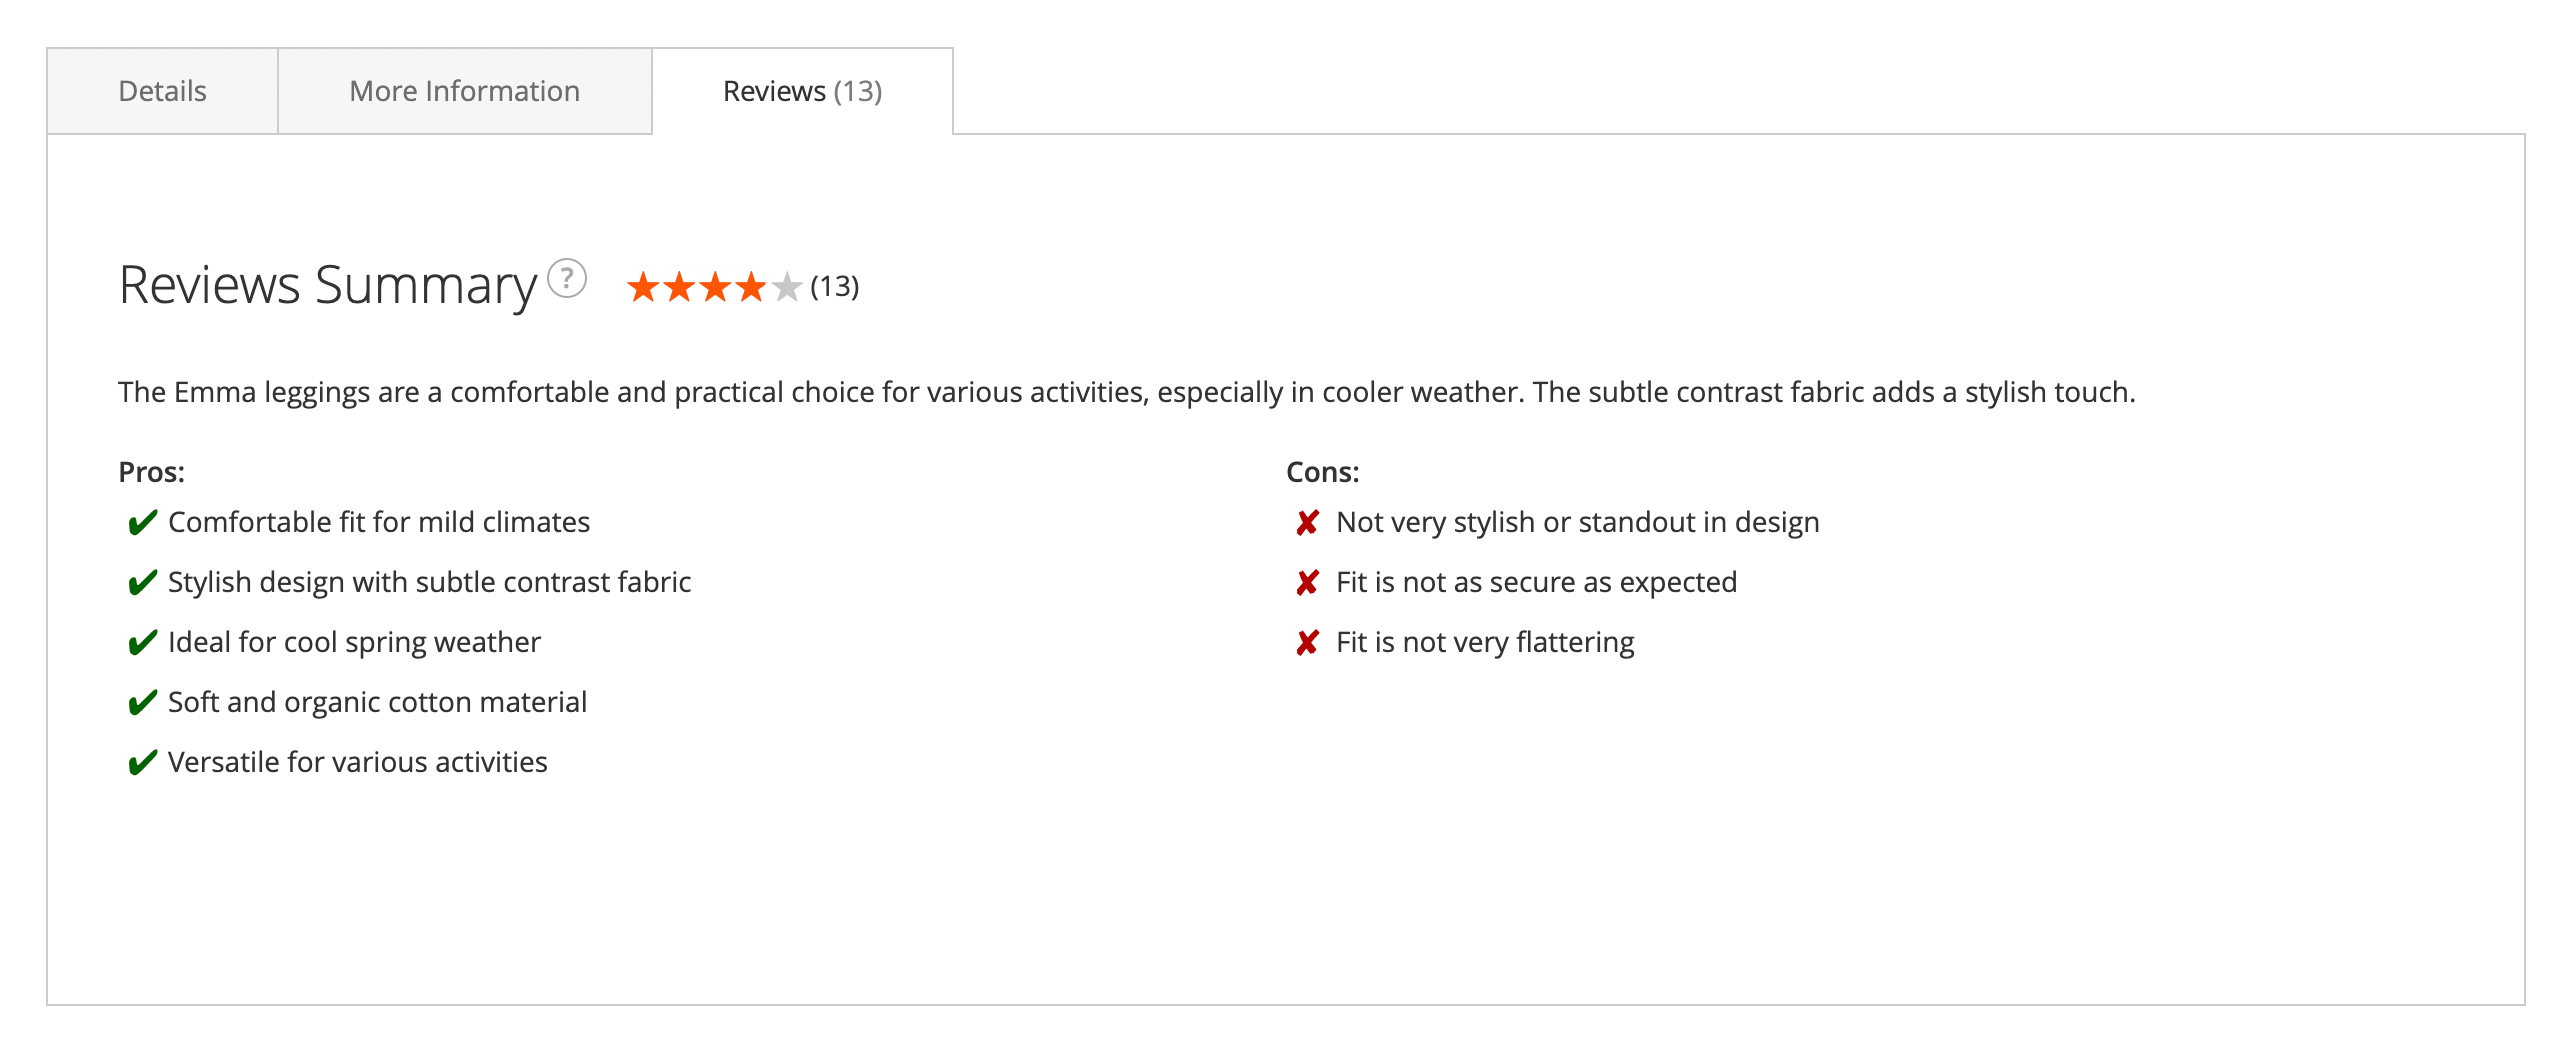The width and height of the screenshot is (2570, 1052).
Task: Click the "Fit is not as secure as expected" text
Action: pyautogui.click(x=1536, y=582)
